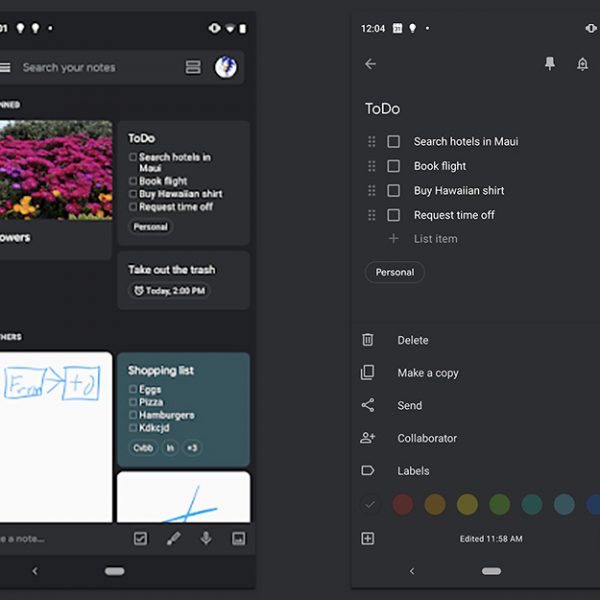Create a new drawing note with brush icon
Screen dimensions: 600x600
coord(173,538)
